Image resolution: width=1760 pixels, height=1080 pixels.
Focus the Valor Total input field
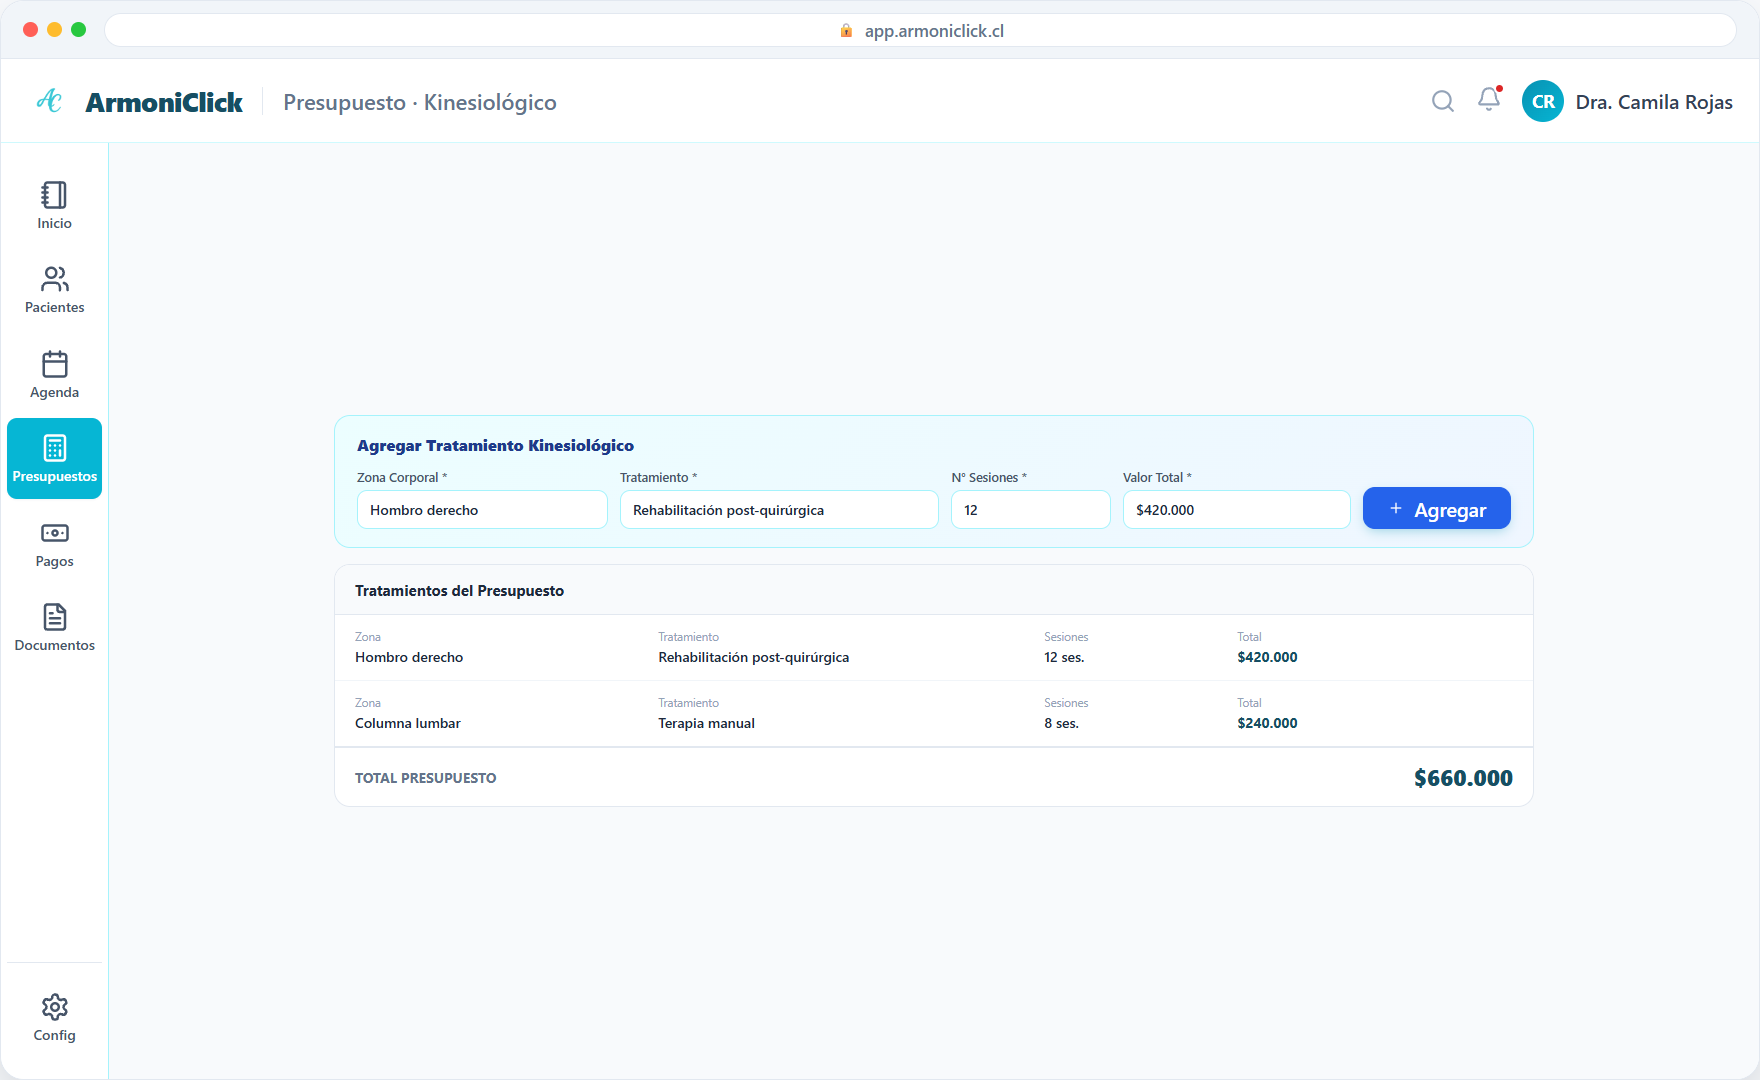pyautogui.click(x=1236, y=510)
